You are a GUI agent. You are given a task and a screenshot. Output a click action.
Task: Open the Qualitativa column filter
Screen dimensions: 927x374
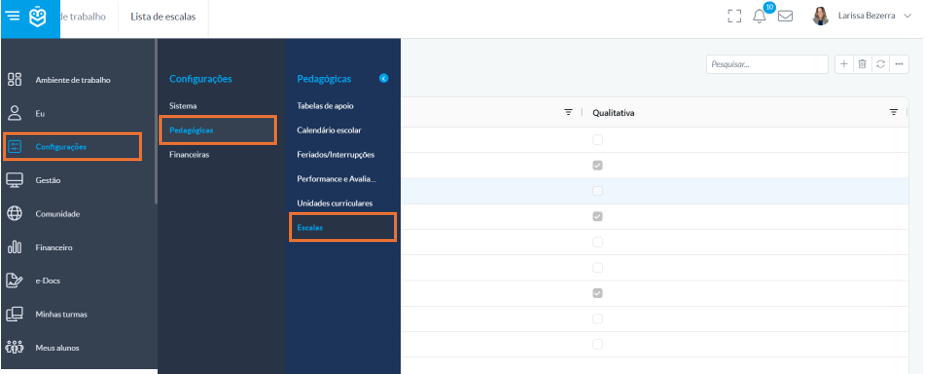point(894,112)
